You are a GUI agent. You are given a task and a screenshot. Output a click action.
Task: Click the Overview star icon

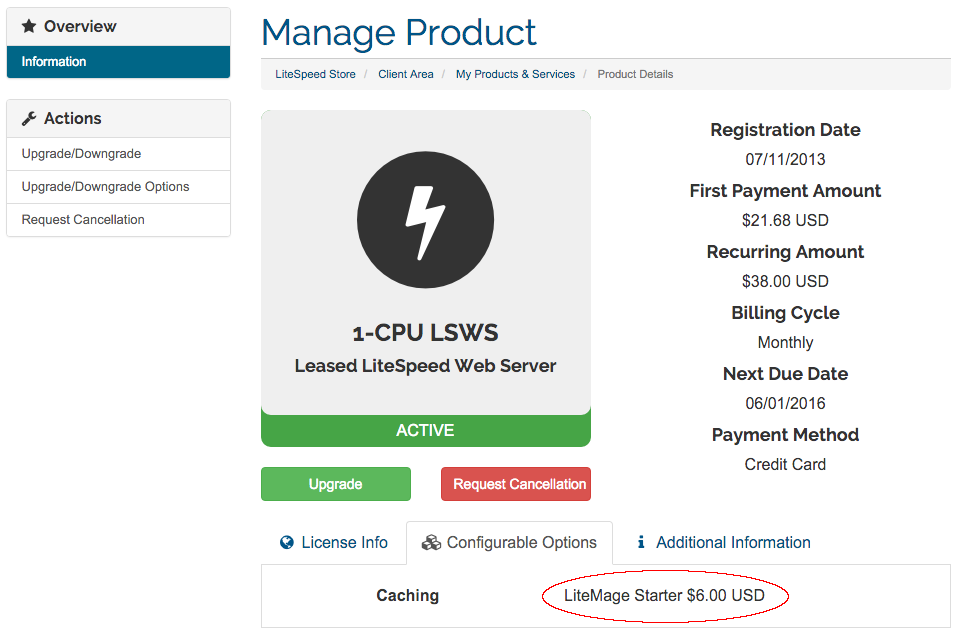29,26
